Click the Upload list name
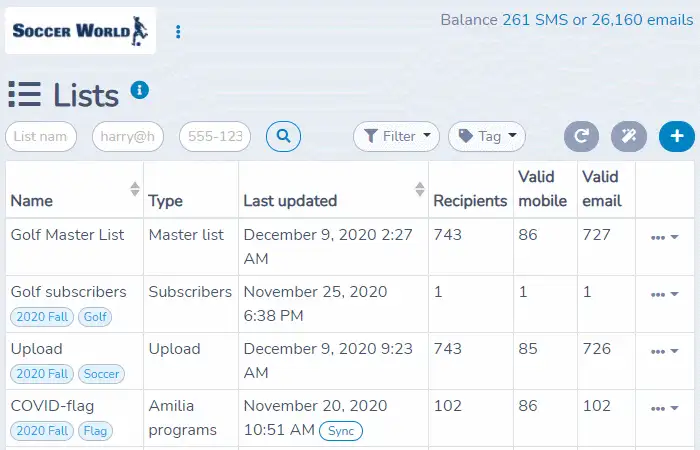 pyautogui.click(x=37, y=349)
